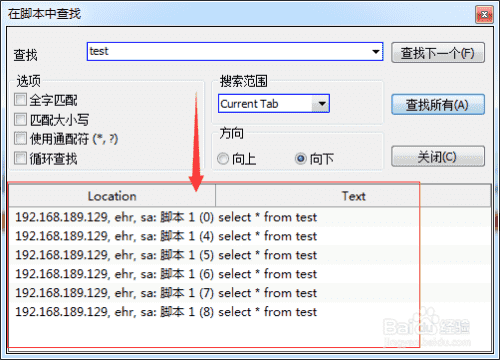Open the Current Tab search scope dropdown
Screen dimensions: 500x360
point(274,104)
